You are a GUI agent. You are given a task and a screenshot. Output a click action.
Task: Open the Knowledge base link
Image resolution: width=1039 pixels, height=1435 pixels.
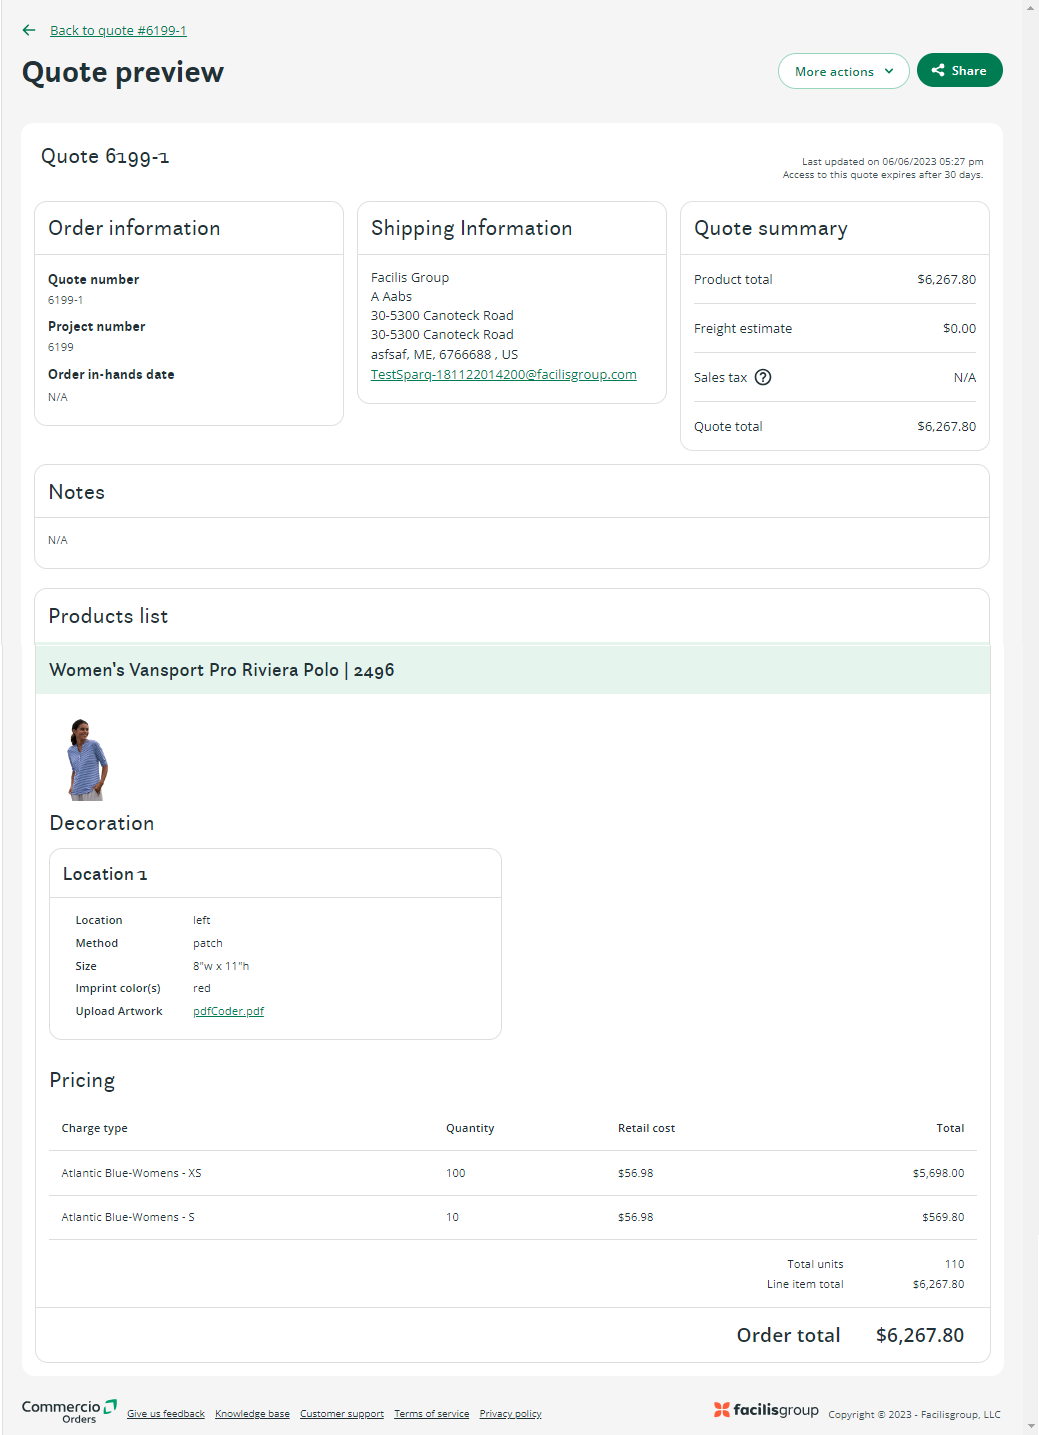(252, 1414)
